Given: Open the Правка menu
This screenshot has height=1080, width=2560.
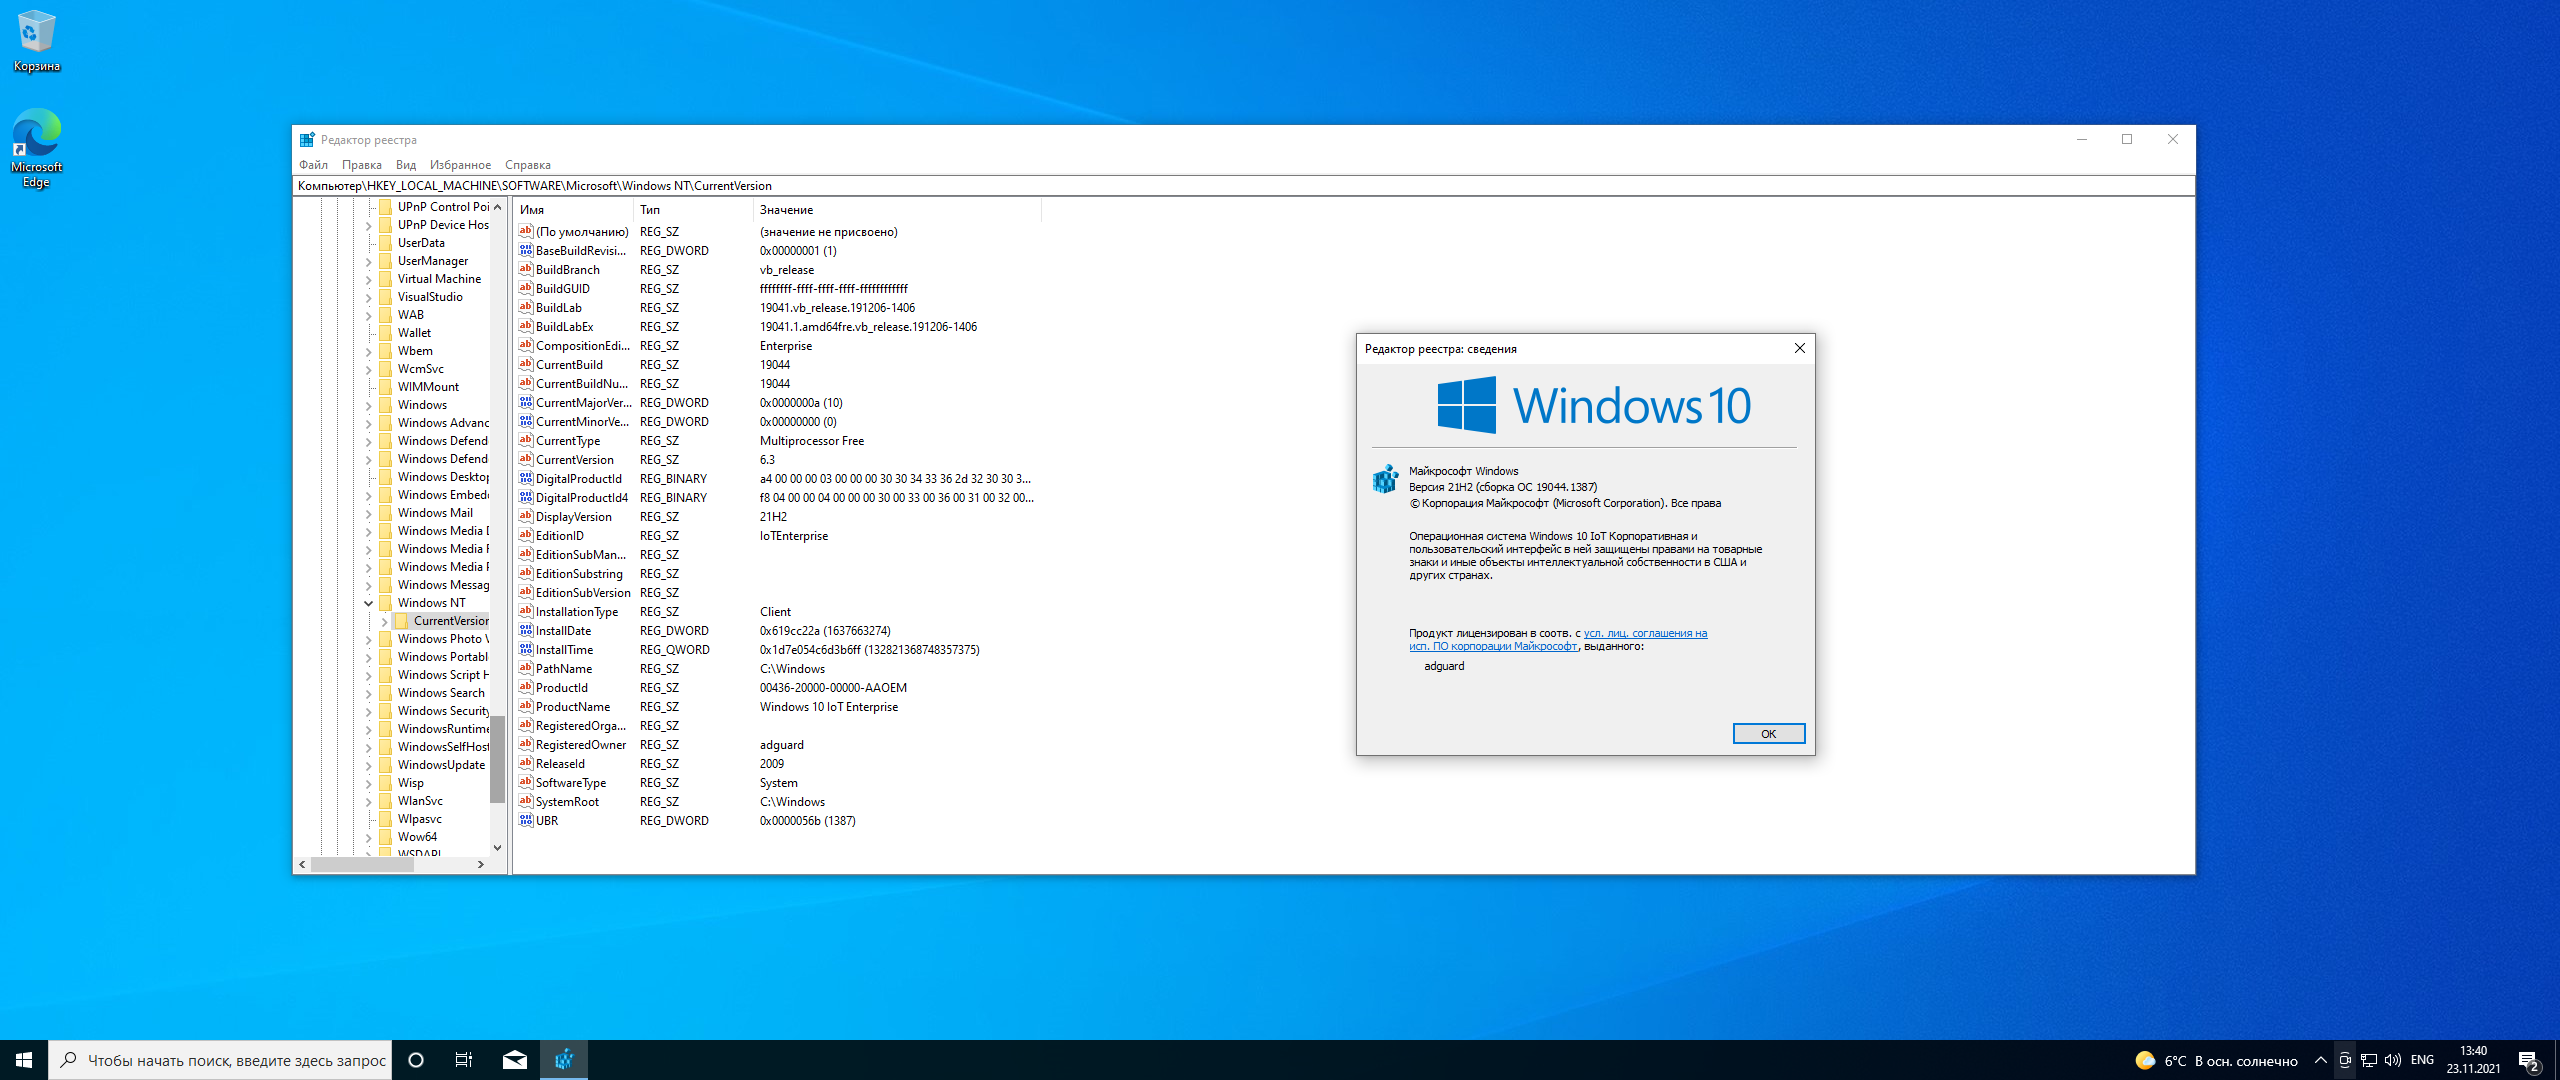Looking at the screenshot, I should (x=361, y=165).
